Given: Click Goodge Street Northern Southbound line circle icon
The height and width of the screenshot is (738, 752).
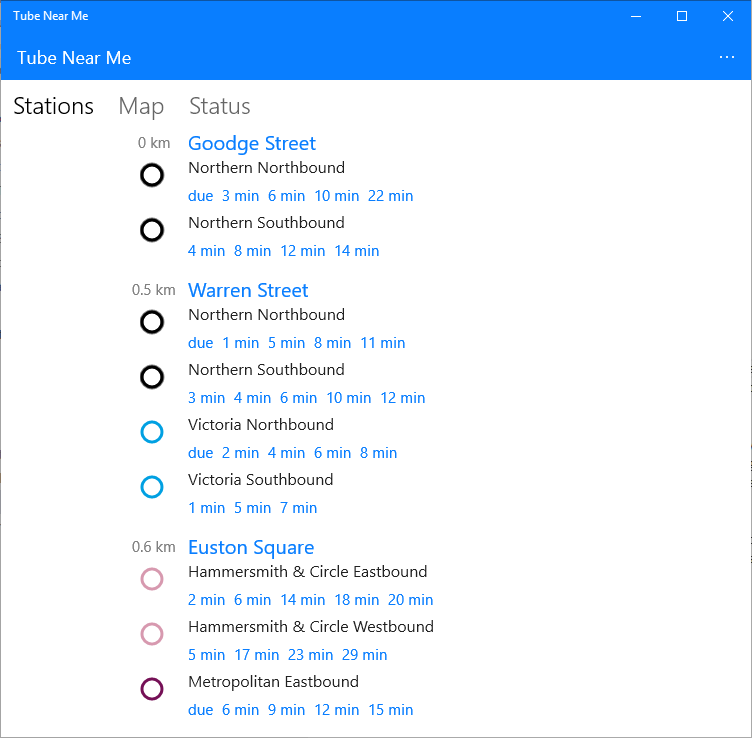Looking at the screenshot, I should pyautogui.click(x=152, y=230).
